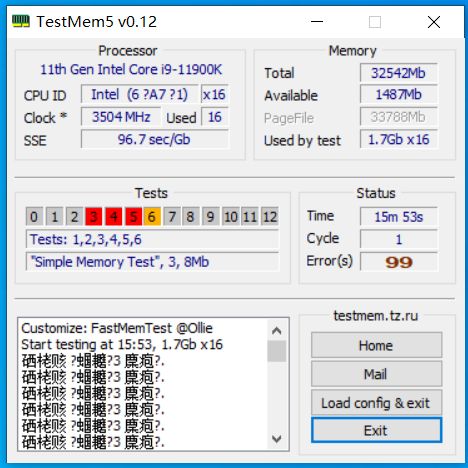Select test box 10

pyautogui.click(x=231, y=217)
